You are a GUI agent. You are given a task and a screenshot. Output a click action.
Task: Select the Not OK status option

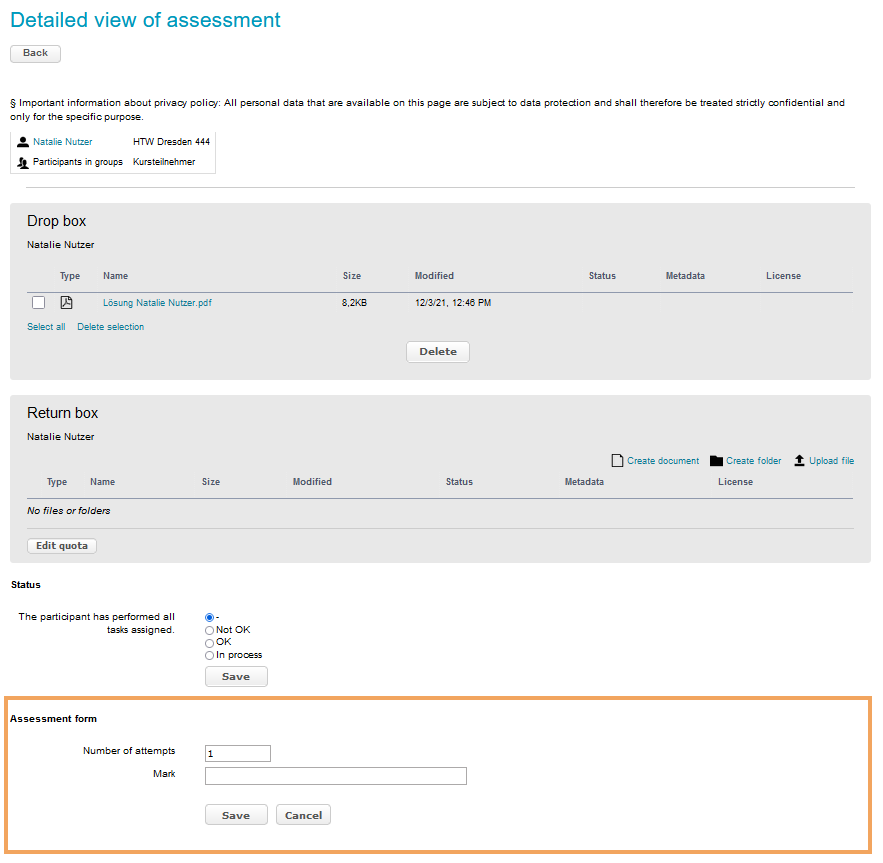(x=209, y=630)
